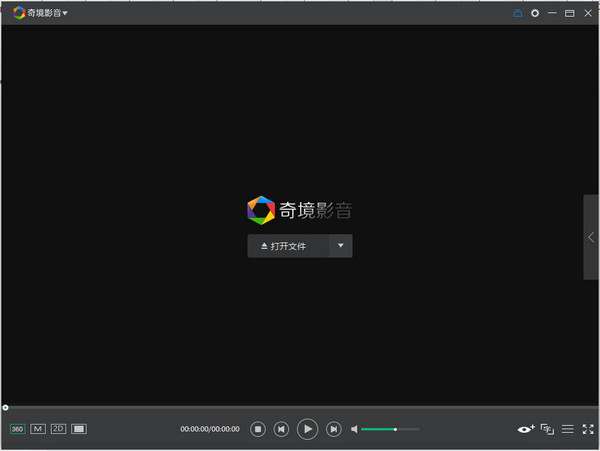
Task: Click the picture-in-picture window icon
Action: click(x=547, y=429)
